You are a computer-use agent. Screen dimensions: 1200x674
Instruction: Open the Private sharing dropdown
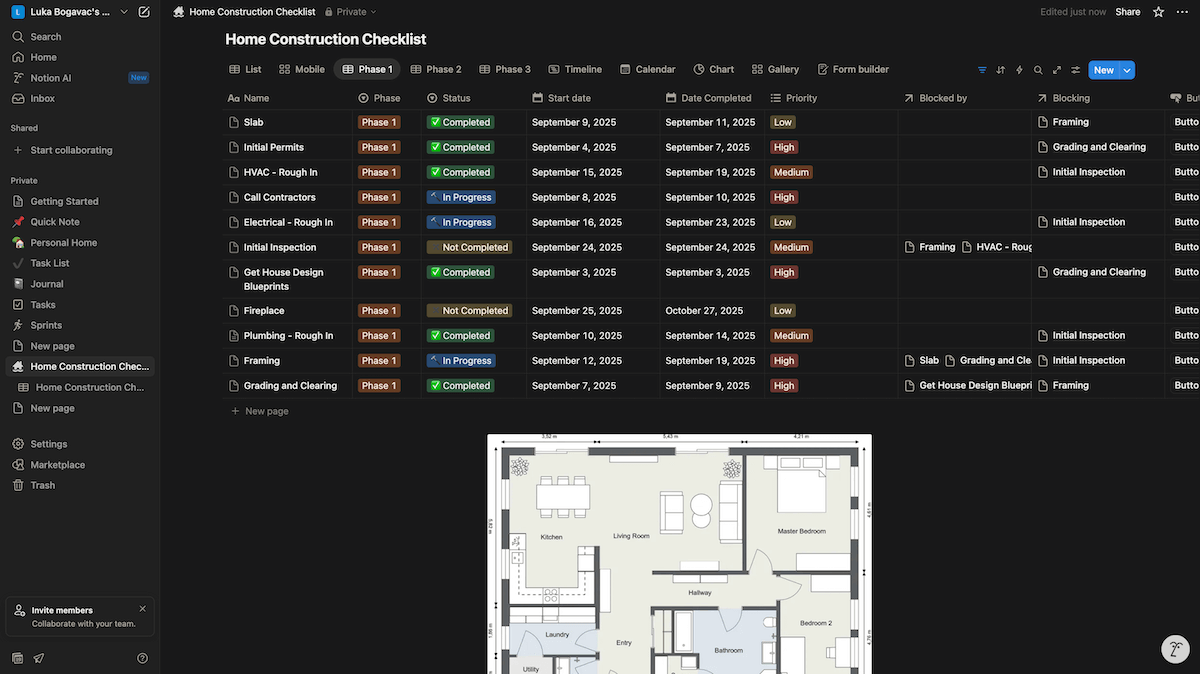(349, 11)
